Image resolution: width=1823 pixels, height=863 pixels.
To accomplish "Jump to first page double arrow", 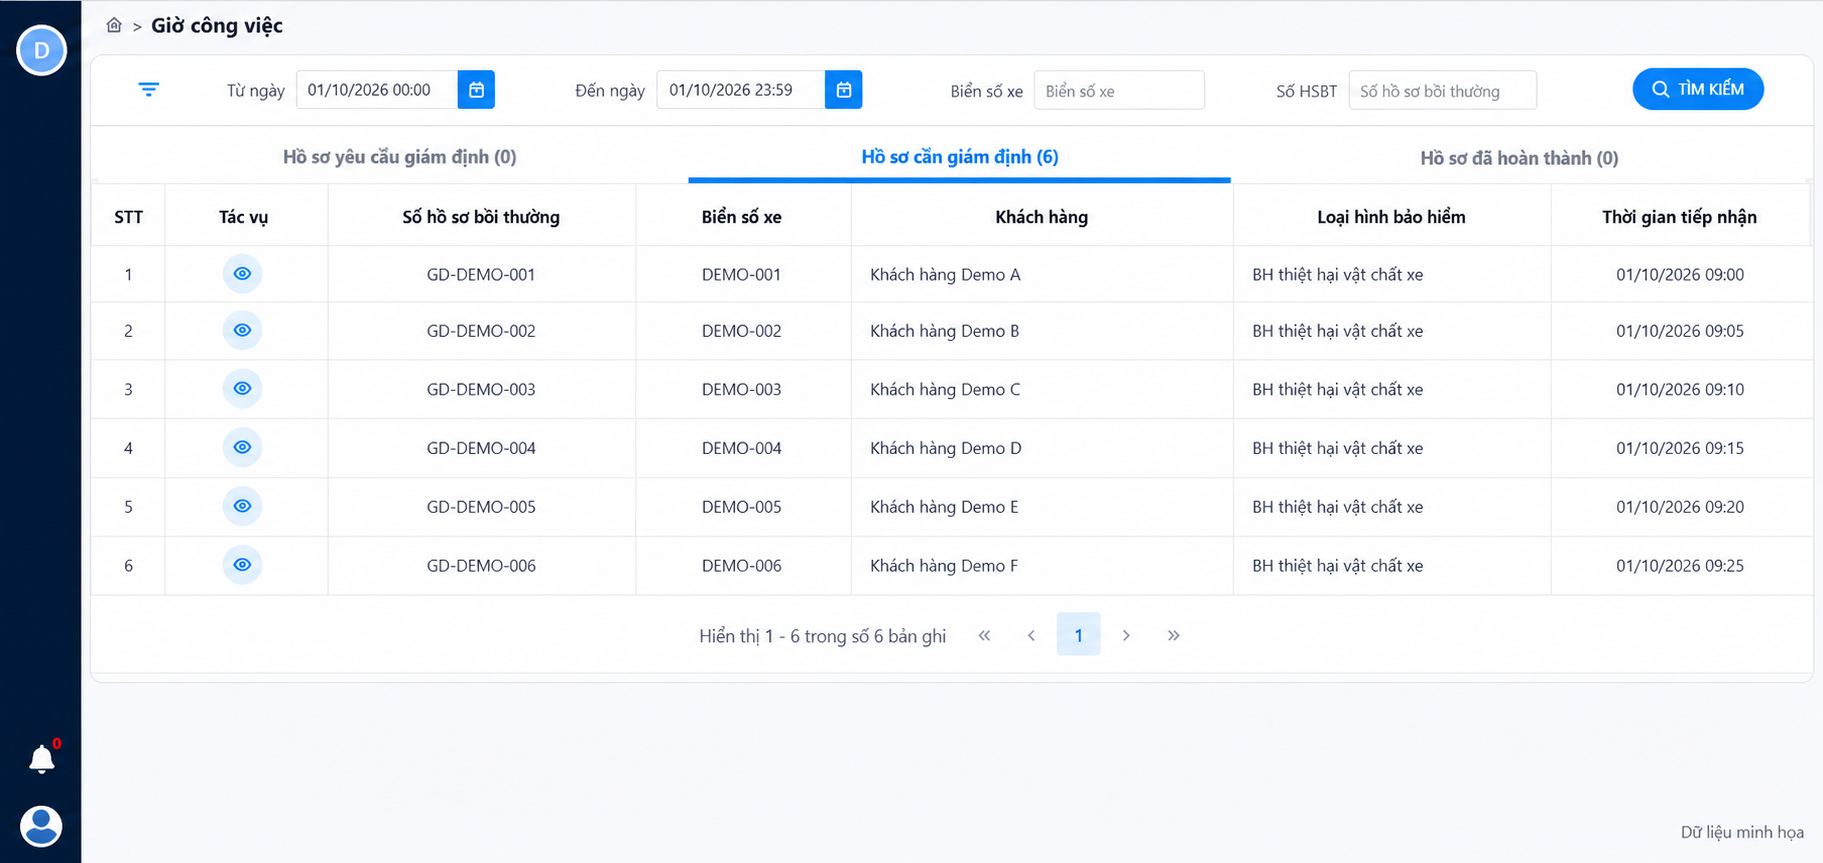I will pos(984,635).
